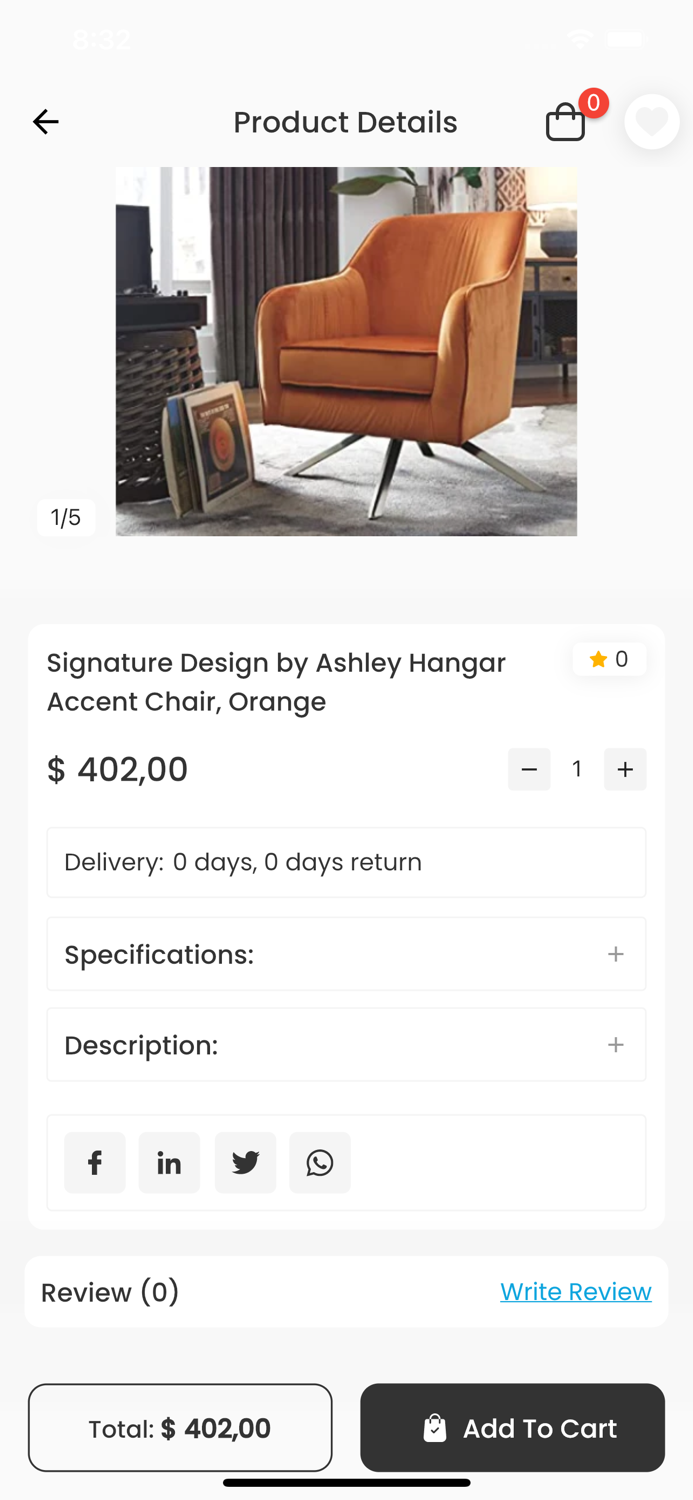Share the product on Facebook

pos(94,1162)
